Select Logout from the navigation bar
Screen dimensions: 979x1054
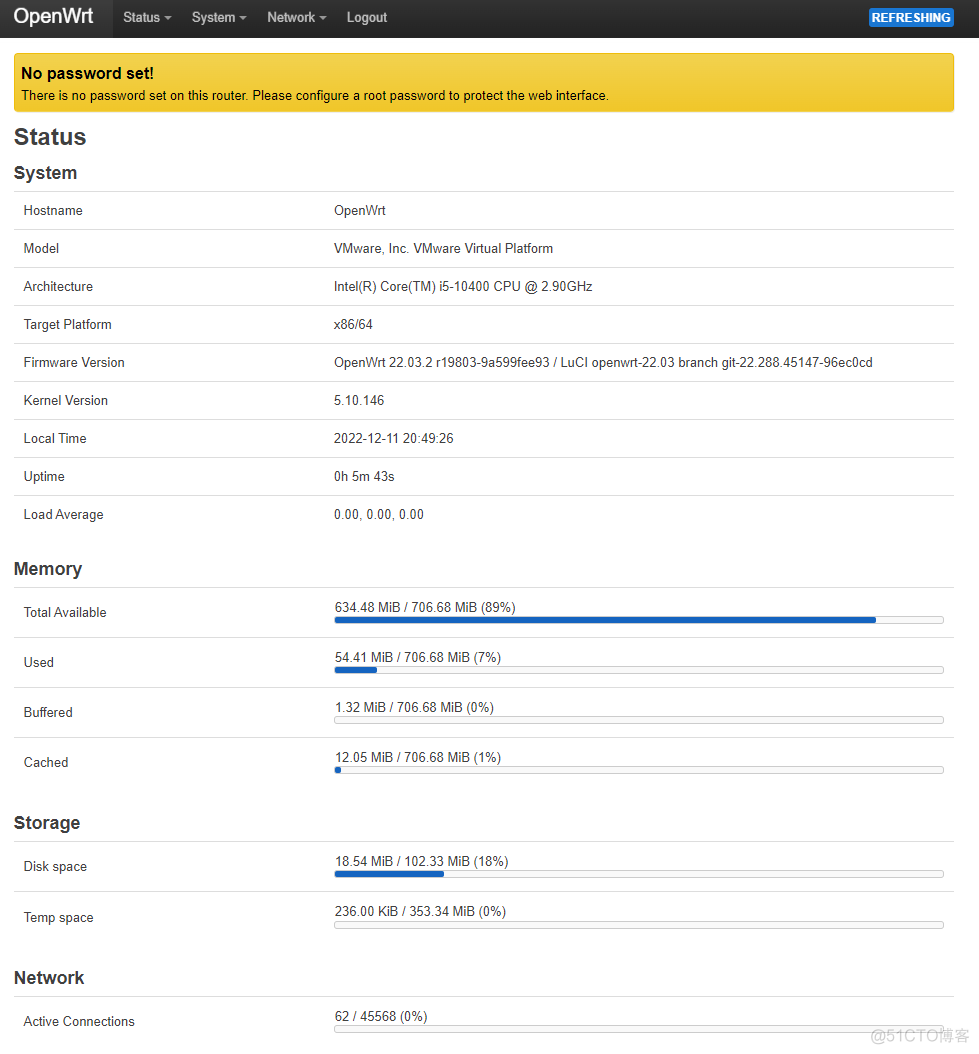pyautogui.click(x=366, y=17)
